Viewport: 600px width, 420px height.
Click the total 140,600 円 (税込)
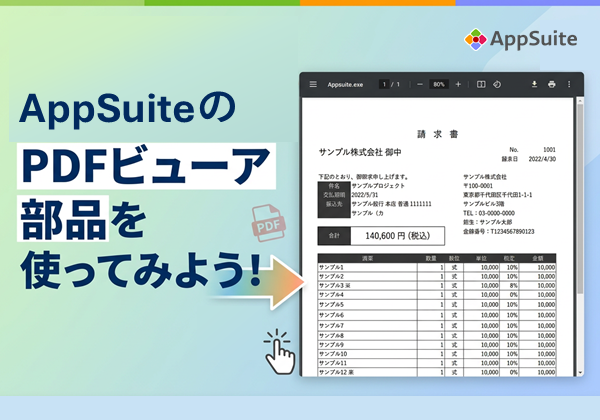point(398,236)
